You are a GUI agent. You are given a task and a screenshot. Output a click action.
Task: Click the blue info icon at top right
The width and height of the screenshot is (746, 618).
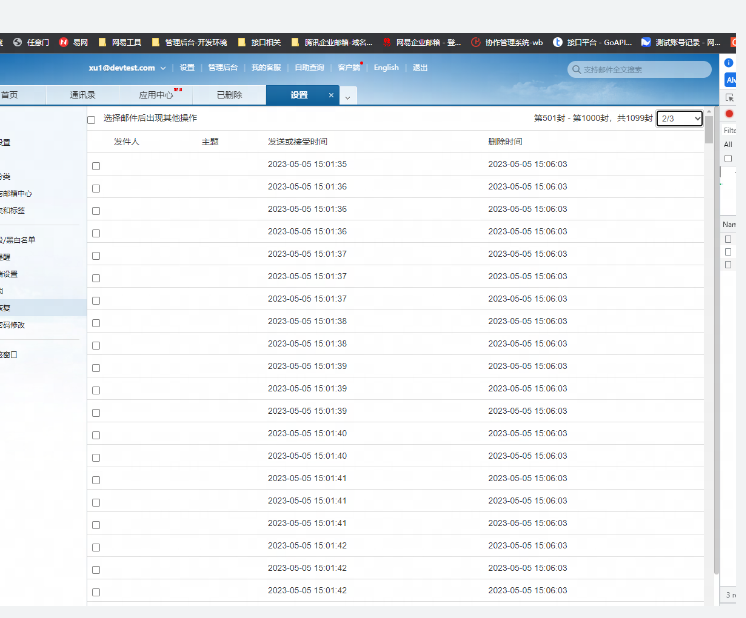[x=729, y=63]
